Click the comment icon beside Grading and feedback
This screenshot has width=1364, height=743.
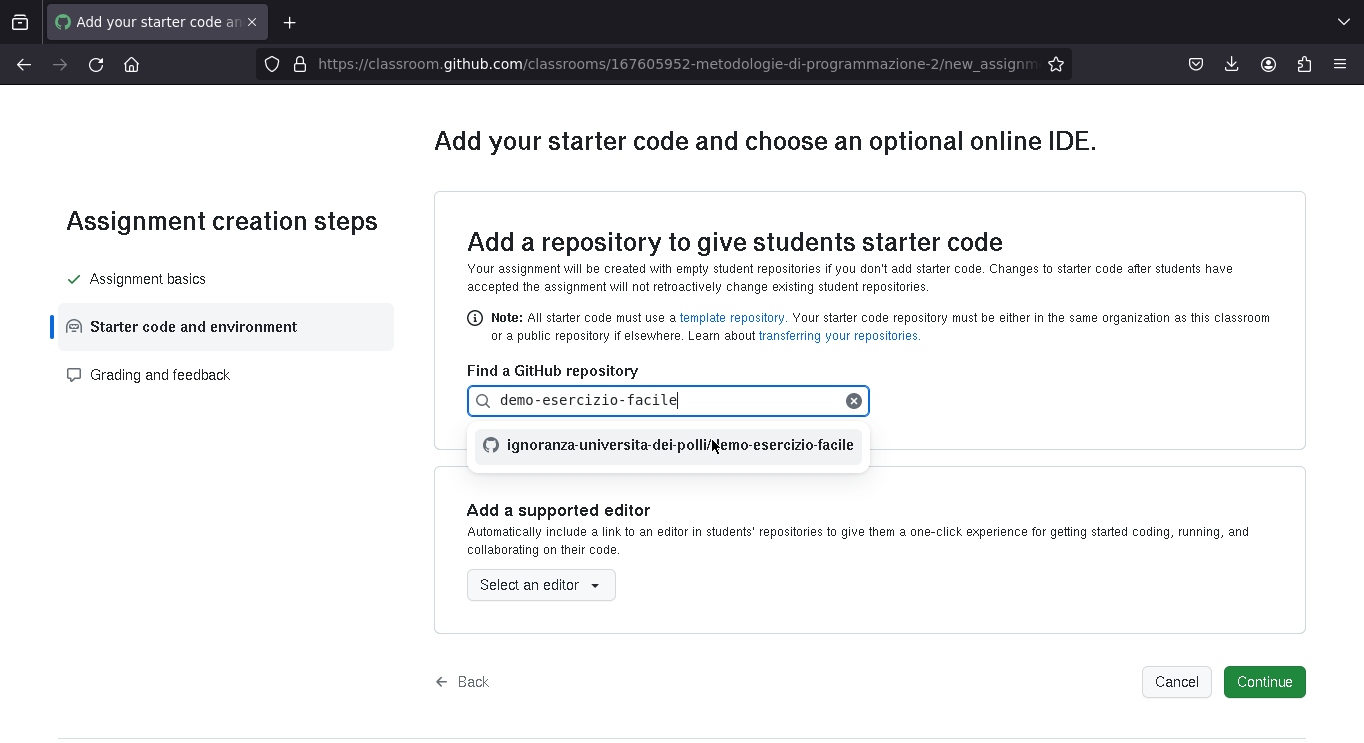[x=74, y=375]
